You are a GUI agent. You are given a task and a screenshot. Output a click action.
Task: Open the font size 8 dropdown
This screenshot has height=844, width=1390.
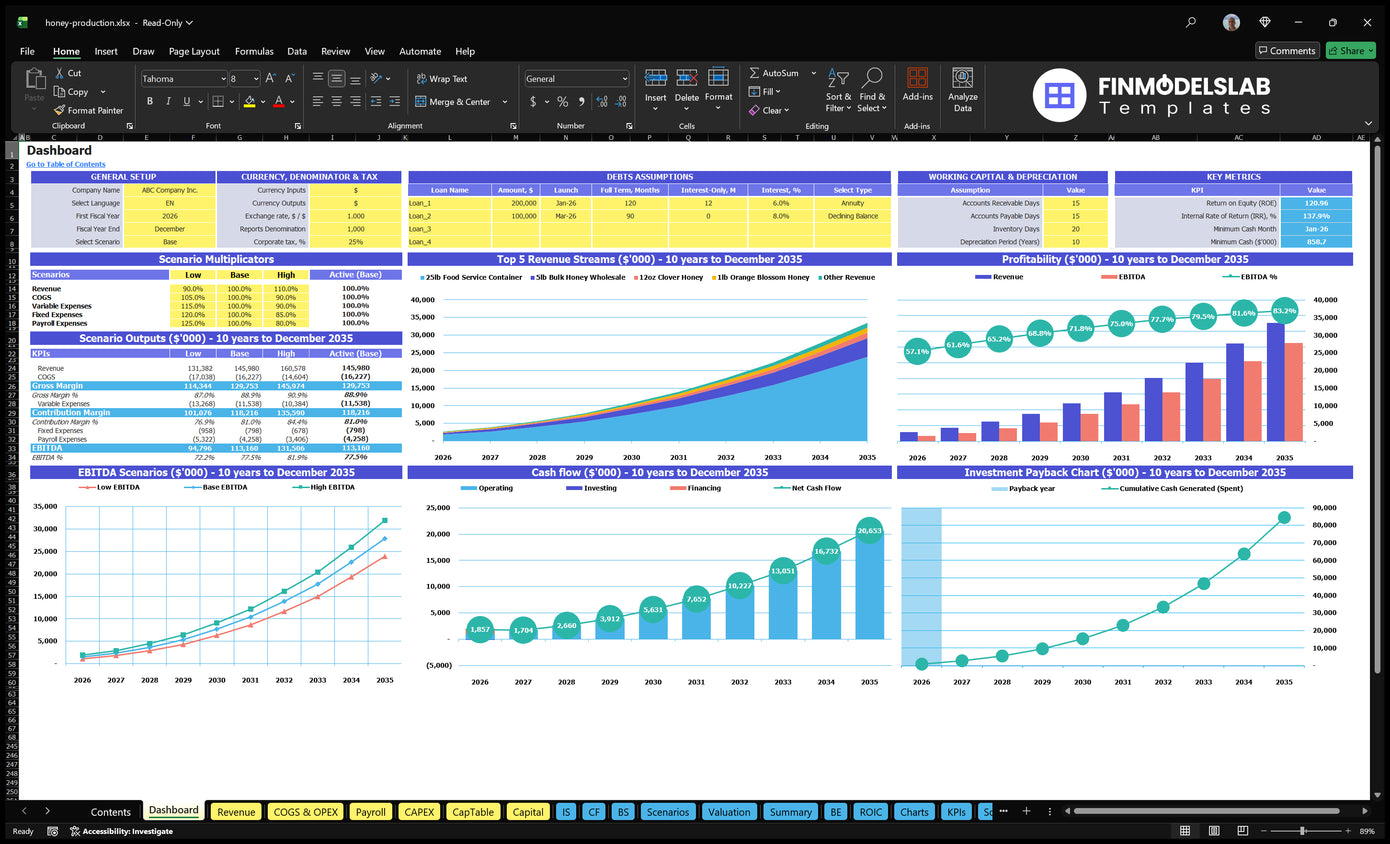coord(257,79)
